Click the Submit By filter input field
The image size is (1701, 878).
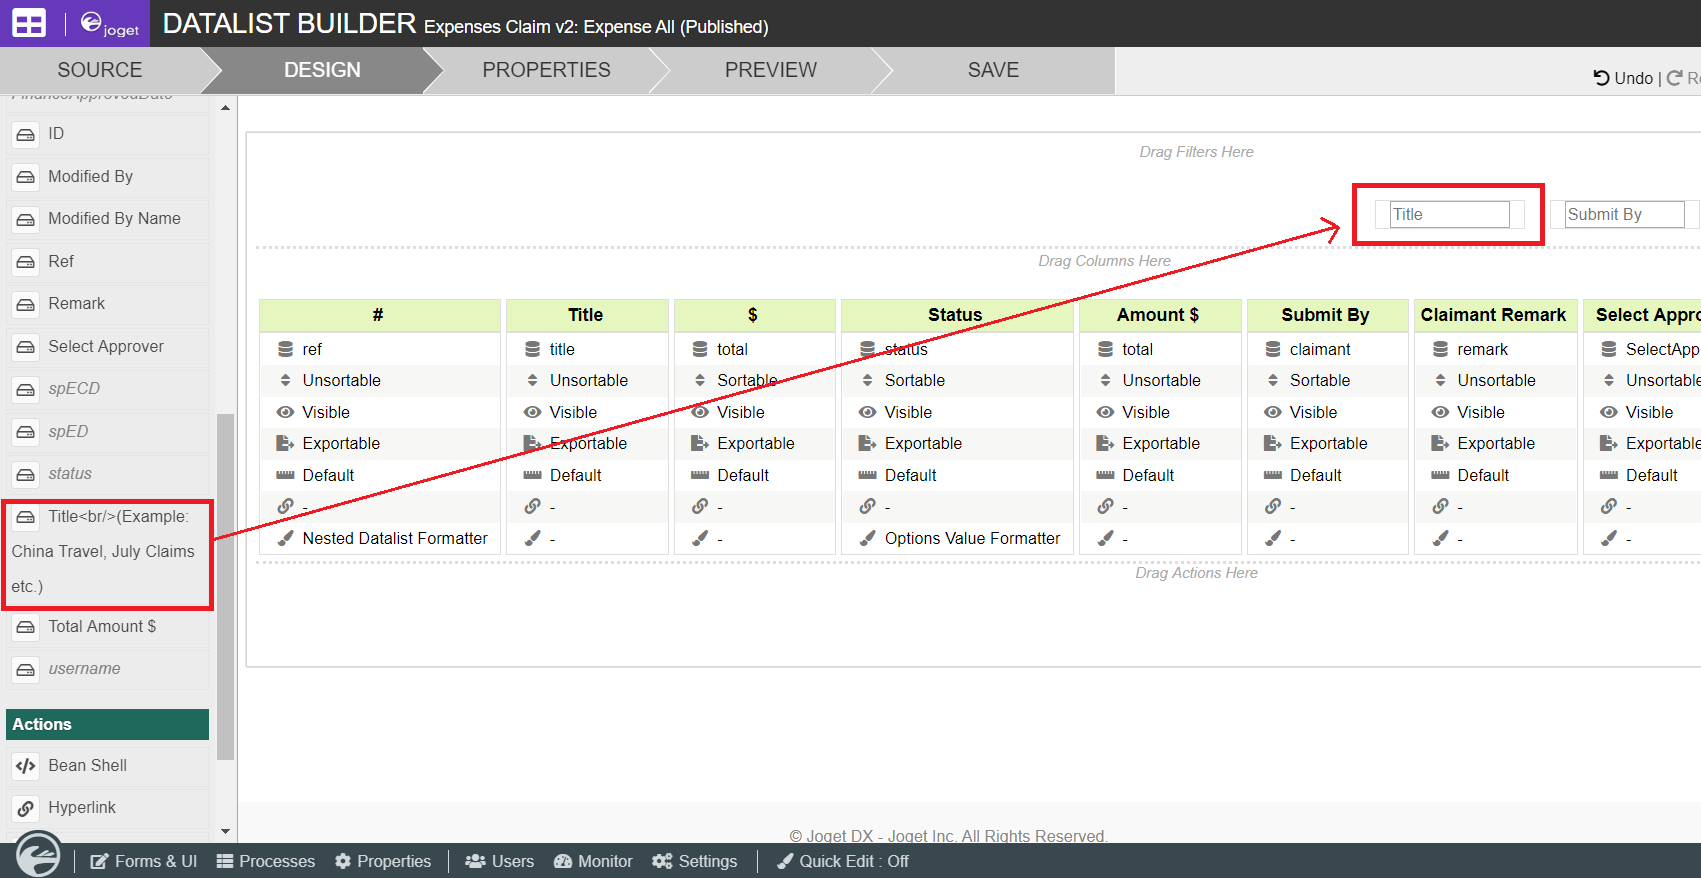[1624, 214]
